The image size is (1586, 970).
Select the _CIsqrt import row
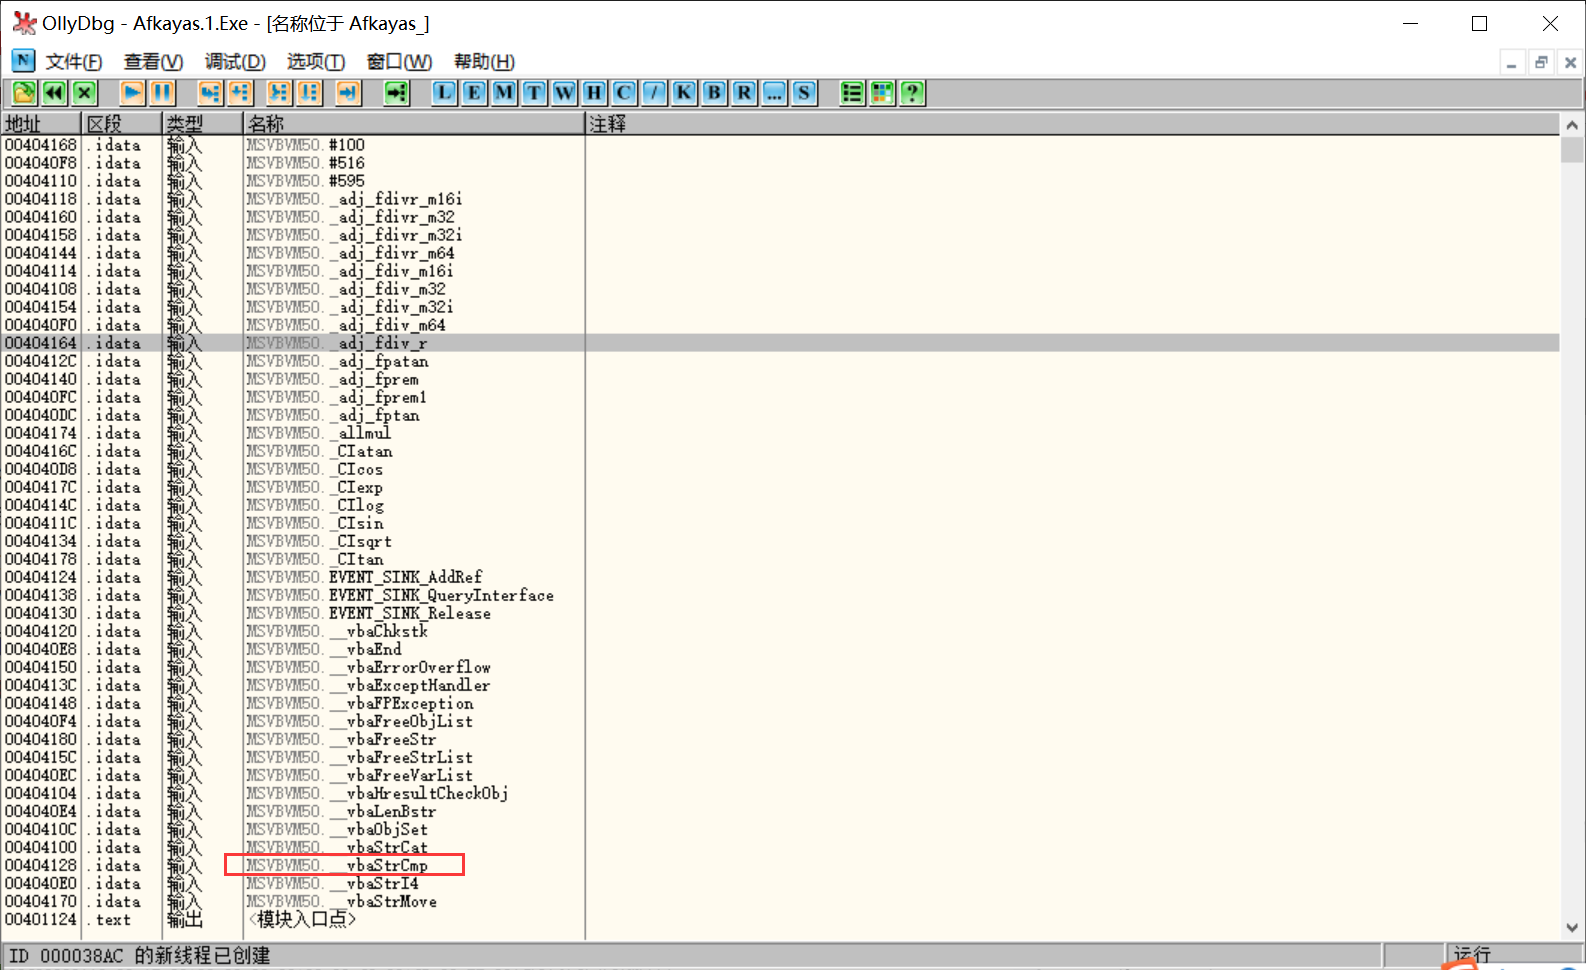click(x=780, y=541)
